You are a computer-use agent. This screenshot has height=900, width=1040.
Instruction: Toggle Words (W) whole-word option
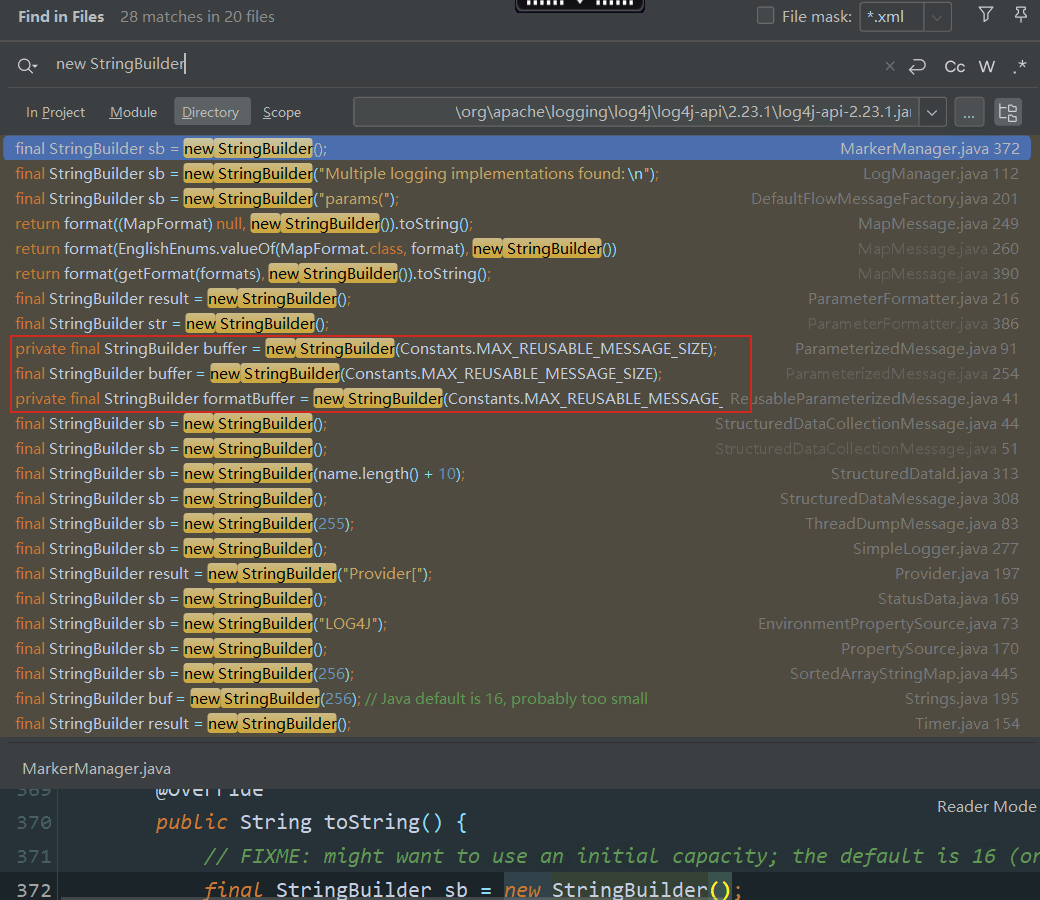(987, 66)
